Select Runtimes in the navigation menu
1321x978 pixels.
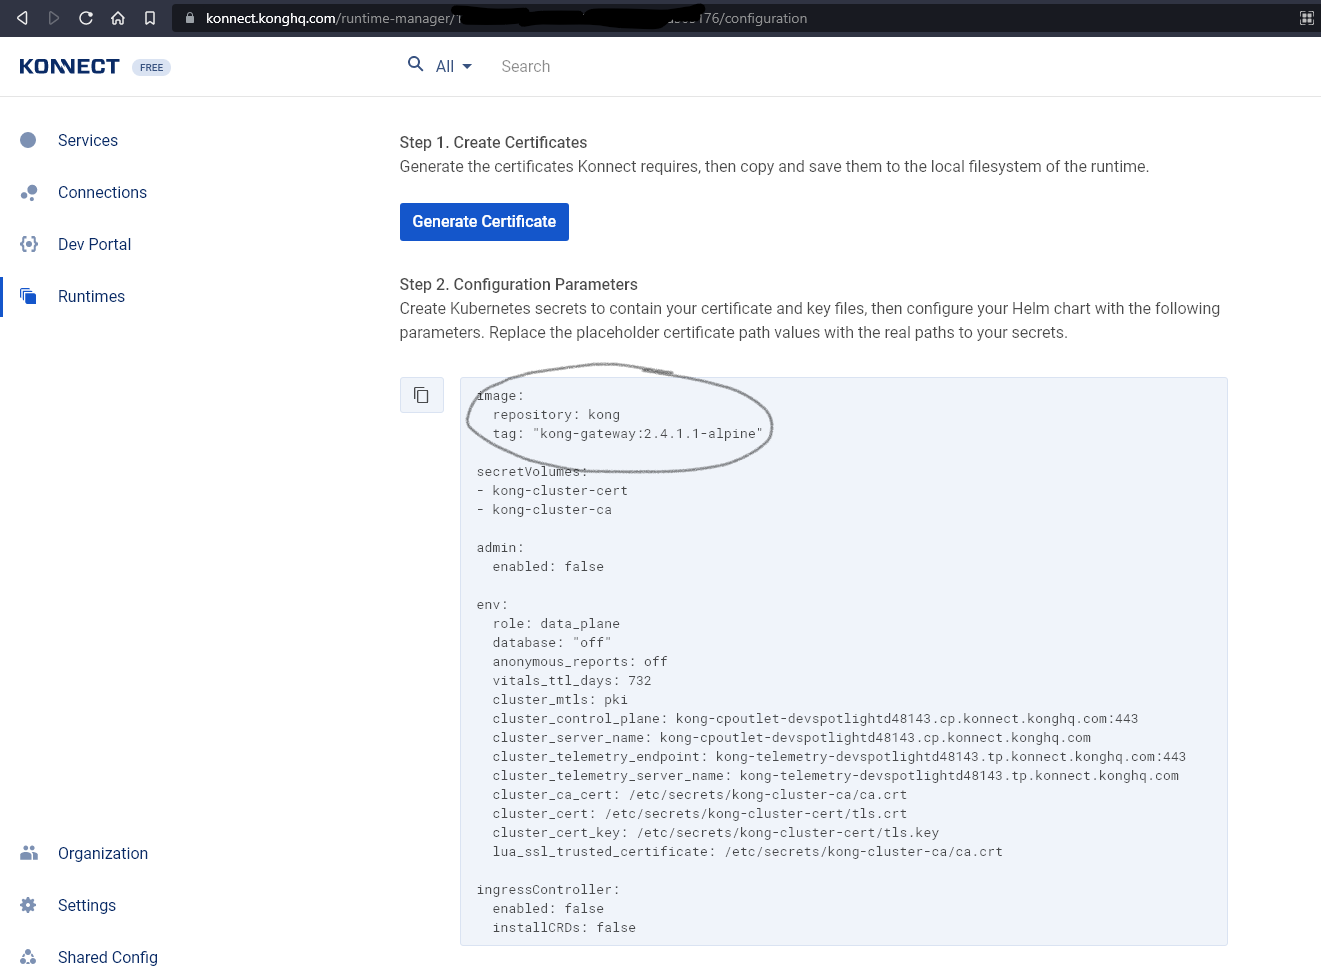[91, 296]
